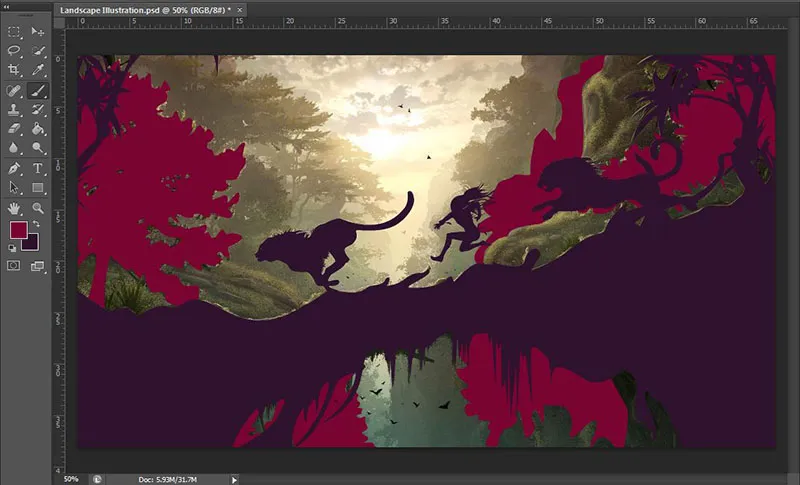
Task: Activate the Pen tool
Action: pyautogui.click(x=14, y=168)
